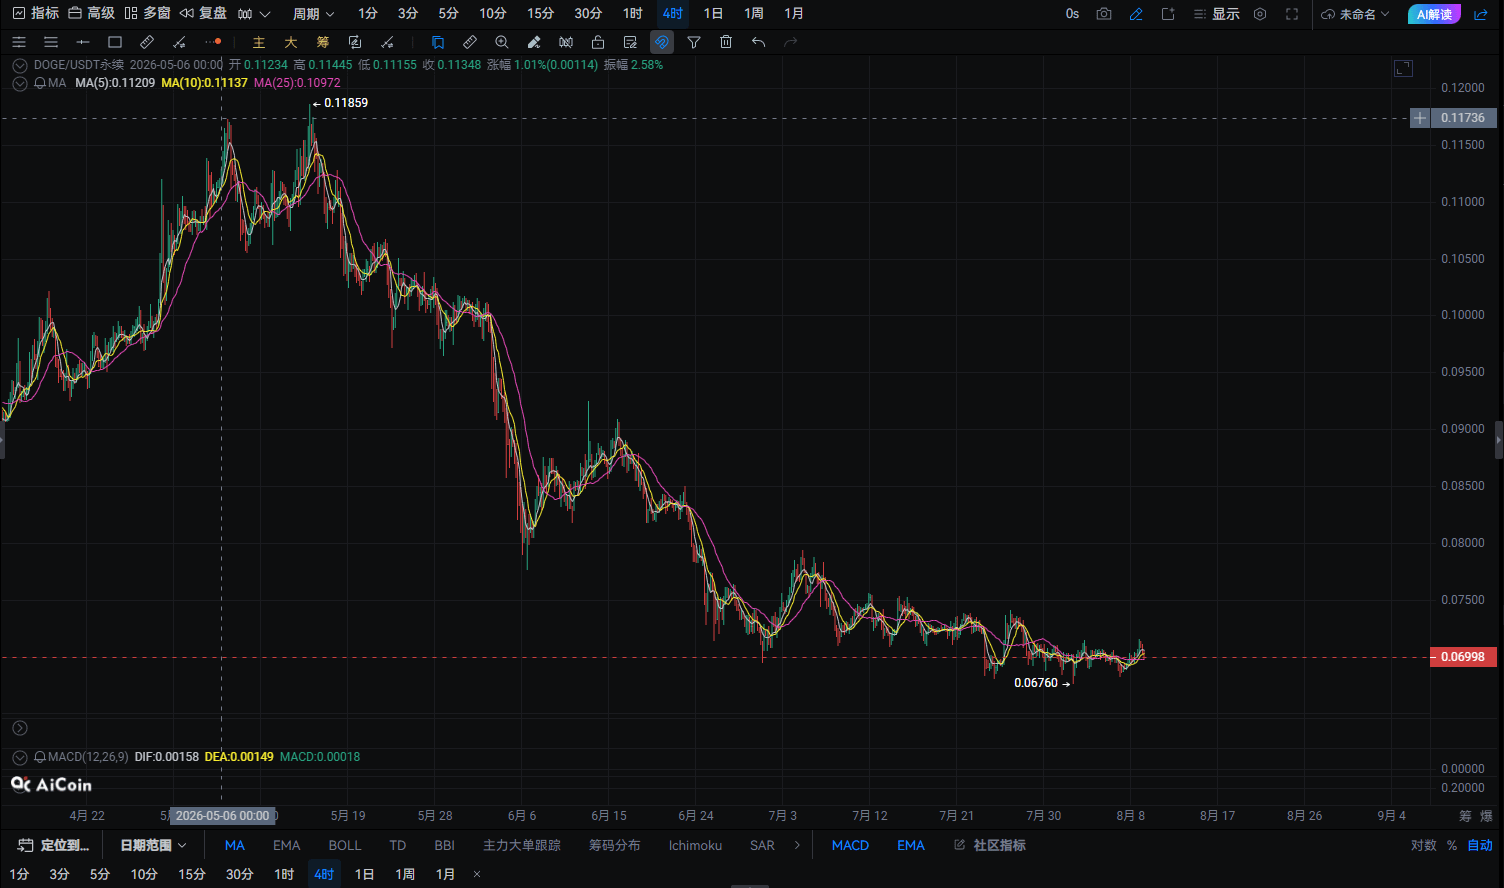Image resolution: width=1504 pixels, height=888 pixels.
Task: Toggle the blue pencil drawing mode icon
Action: (1136, 14)
